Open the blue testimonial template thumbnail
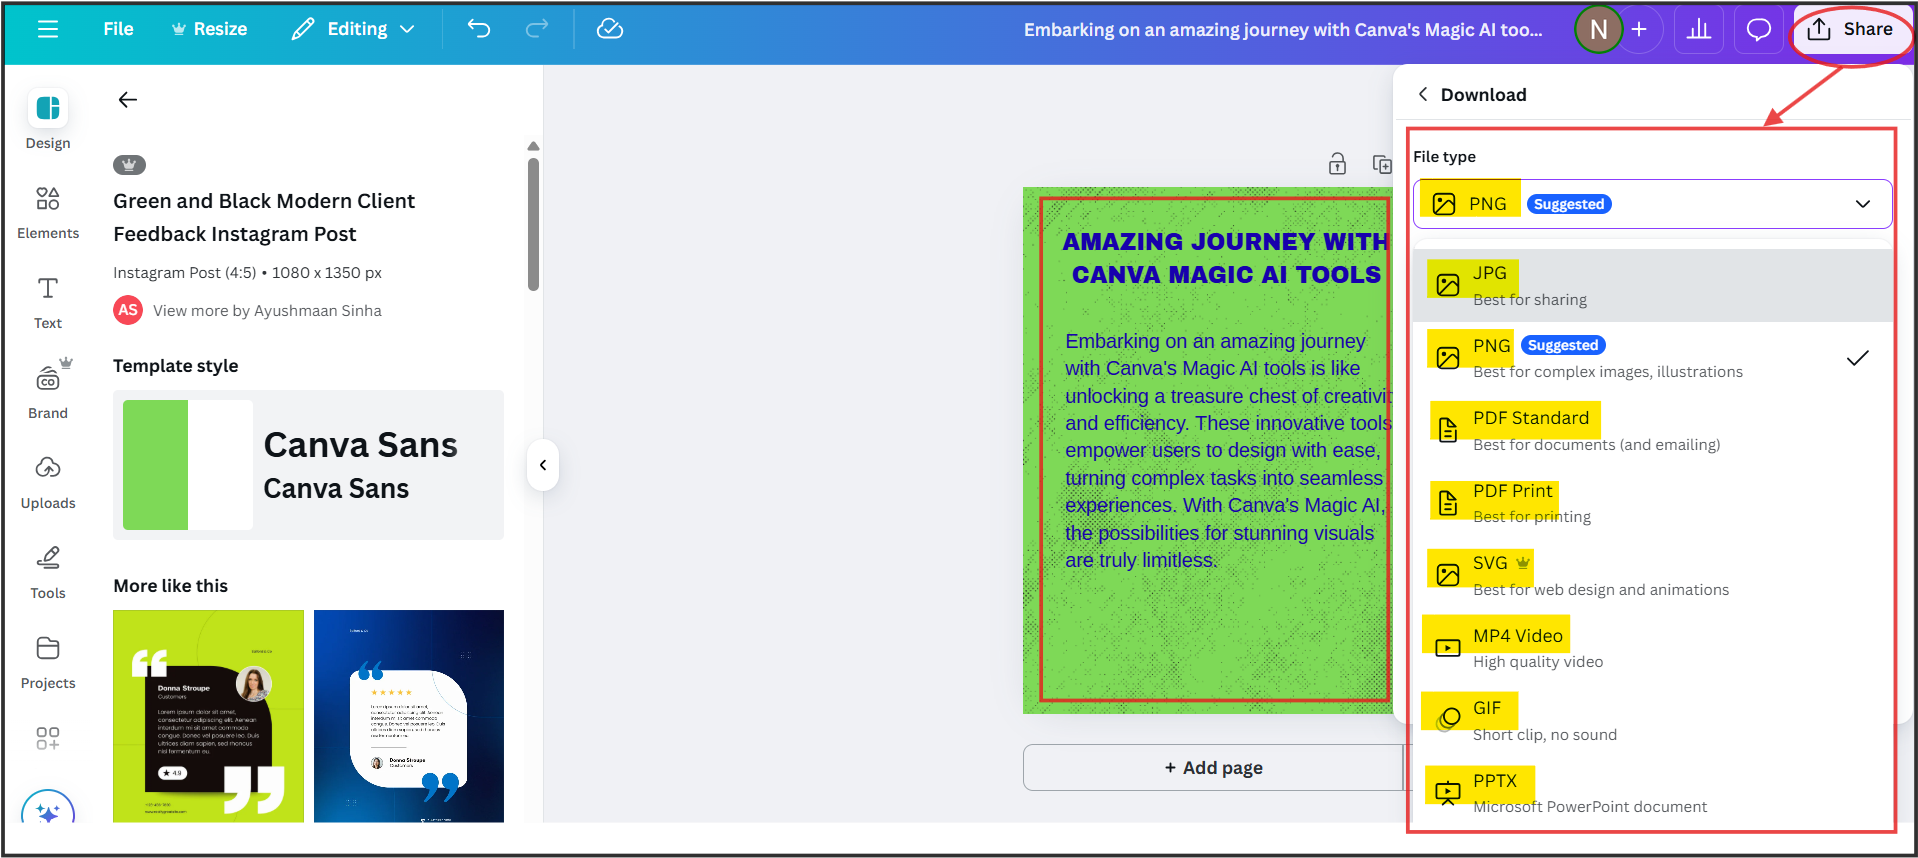This screenshot has height=858, width=1918. pyautogui.click(x=409, y=716)
